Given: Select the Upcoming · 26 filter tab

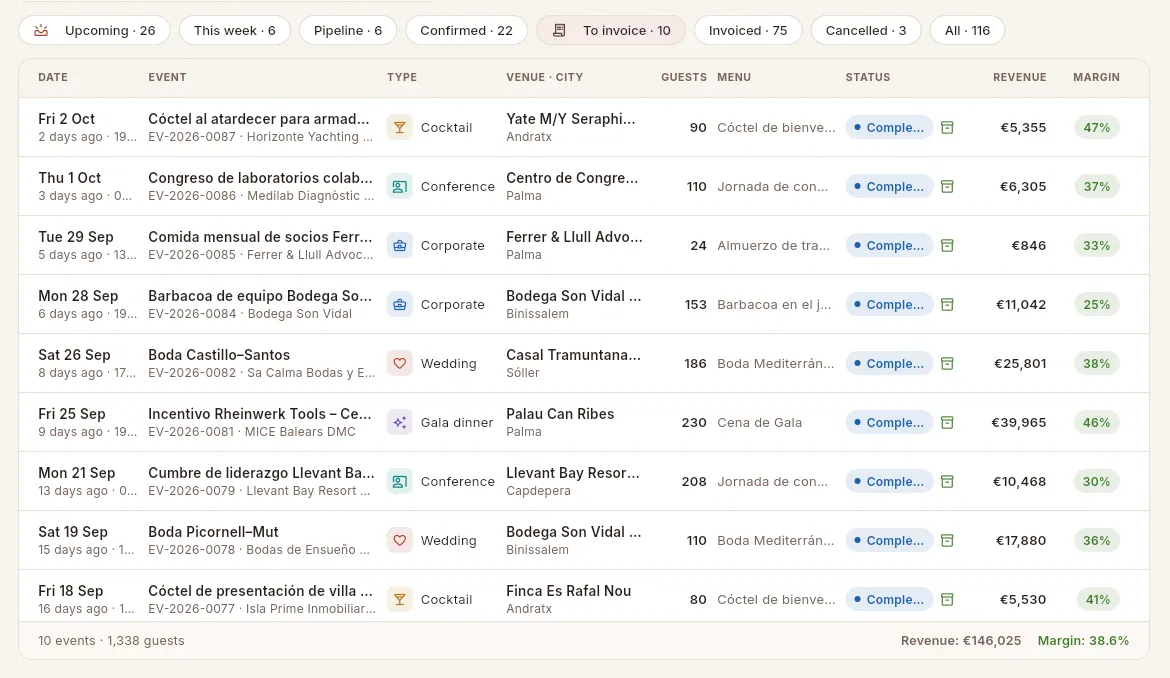Looking at the screenshot, I should pos(95,31).
